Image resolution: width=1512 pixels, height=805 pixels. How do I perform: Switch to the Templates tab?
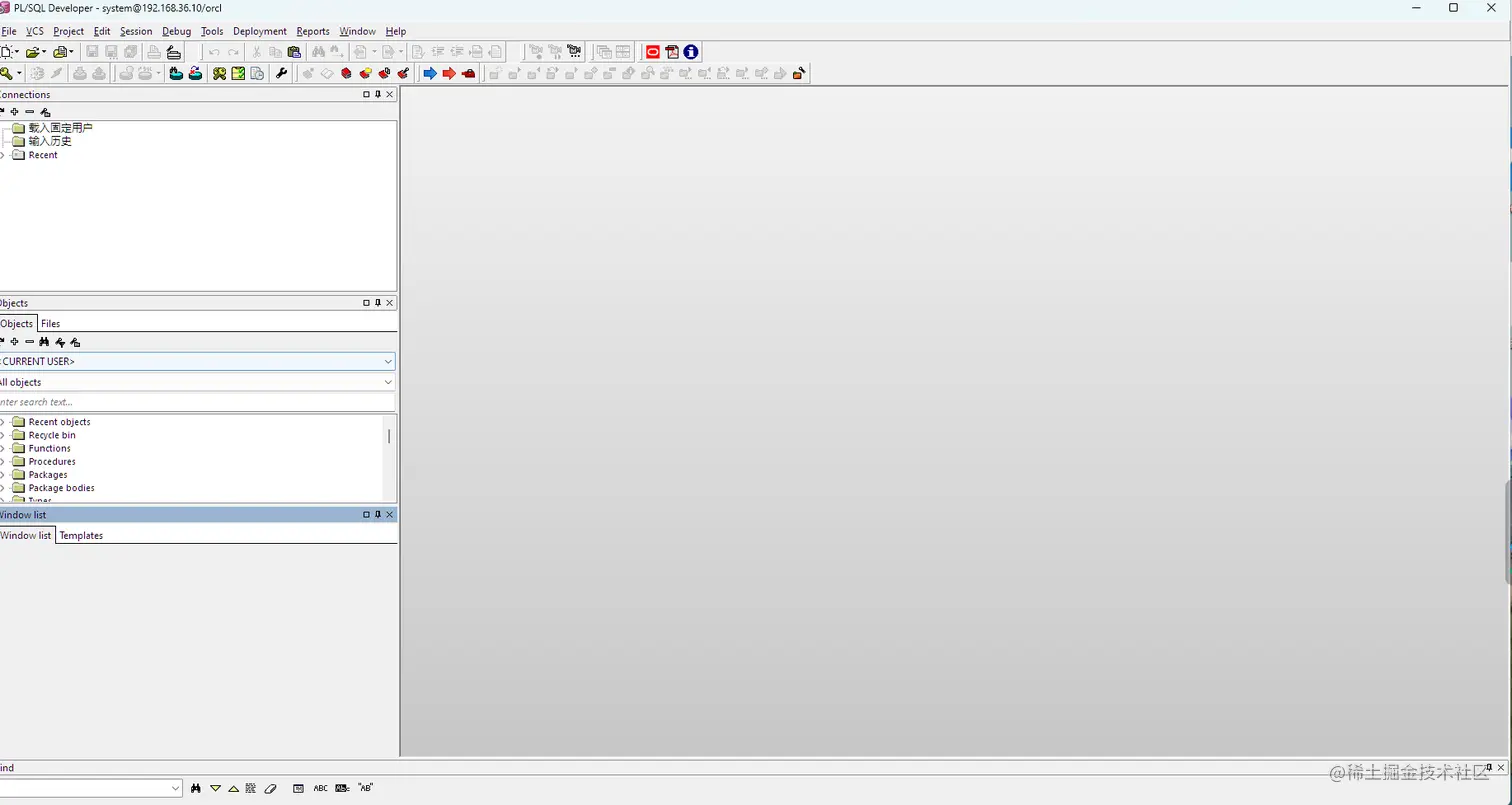[81, 535]
